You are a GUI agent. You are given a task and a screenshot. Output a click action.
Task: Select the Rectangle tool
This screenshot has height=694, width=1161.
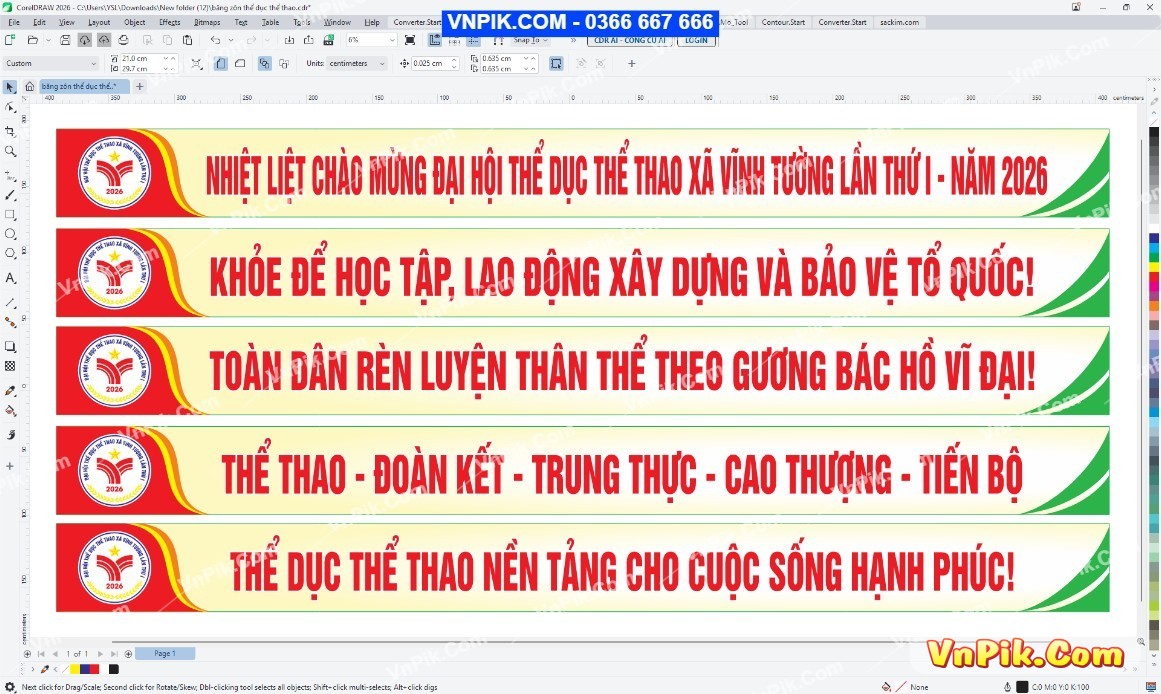tap(10, 215)
